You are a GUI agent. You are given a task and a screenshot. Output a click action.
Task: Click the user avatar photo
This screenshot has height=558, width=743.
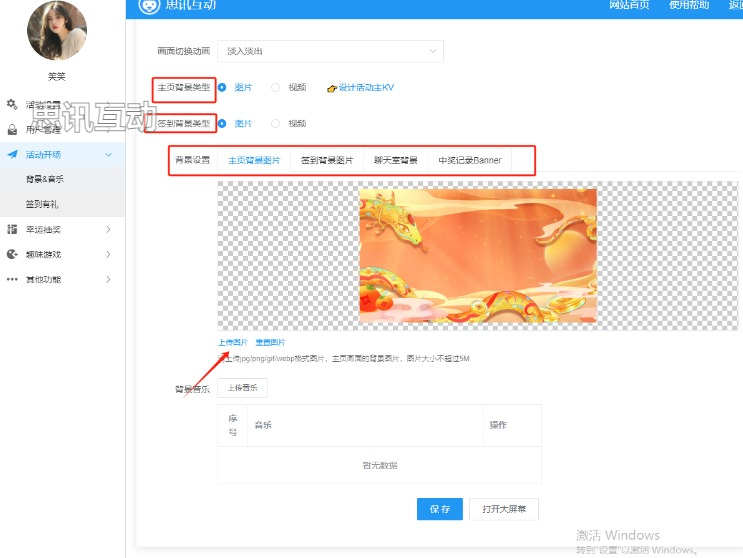point(57,31)
